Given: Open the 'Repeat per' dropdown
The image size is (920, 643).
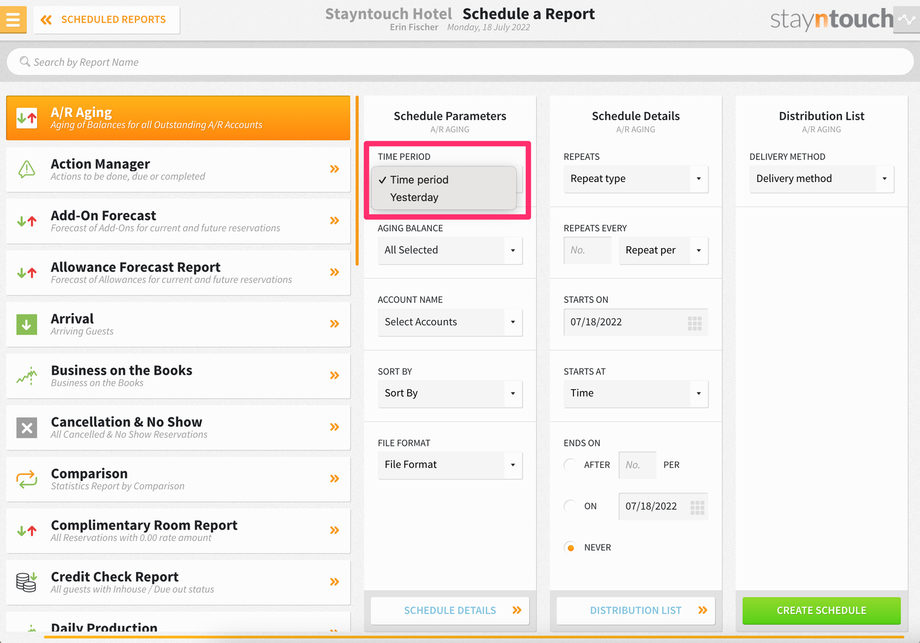Looking at the screenshot, I should [664, 251].
